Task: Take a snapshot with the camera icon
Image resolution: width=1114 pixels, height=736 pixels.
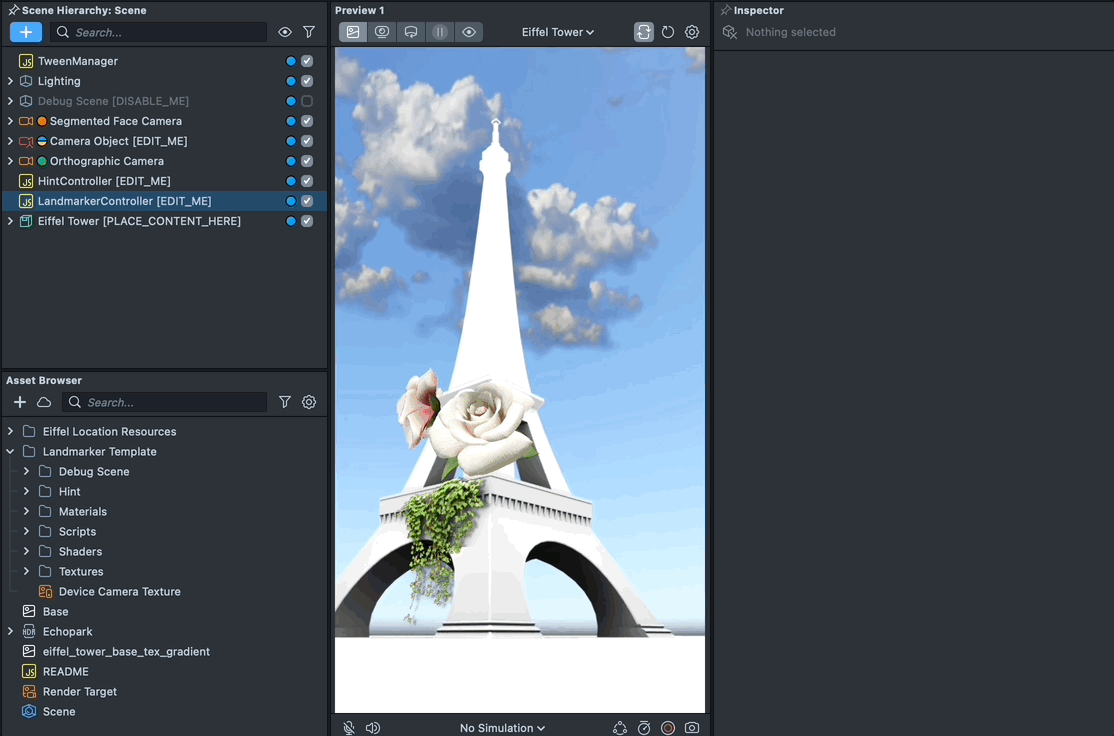Action: point(692,728)
